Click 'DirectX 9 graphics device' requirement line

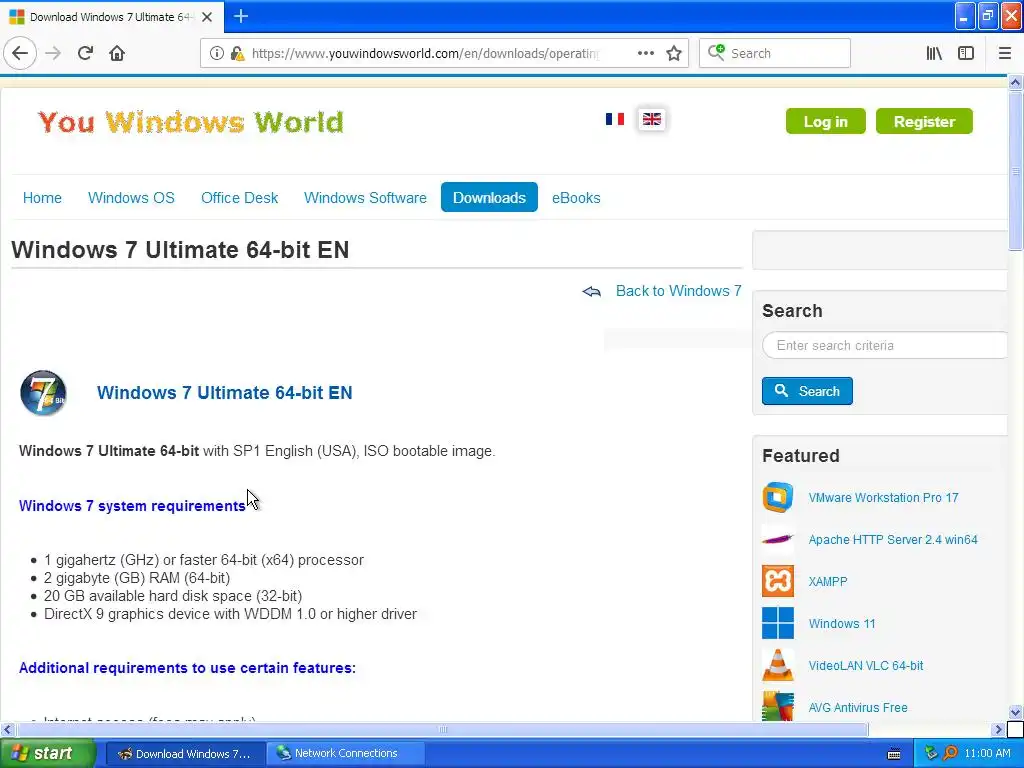click(230, 614)
